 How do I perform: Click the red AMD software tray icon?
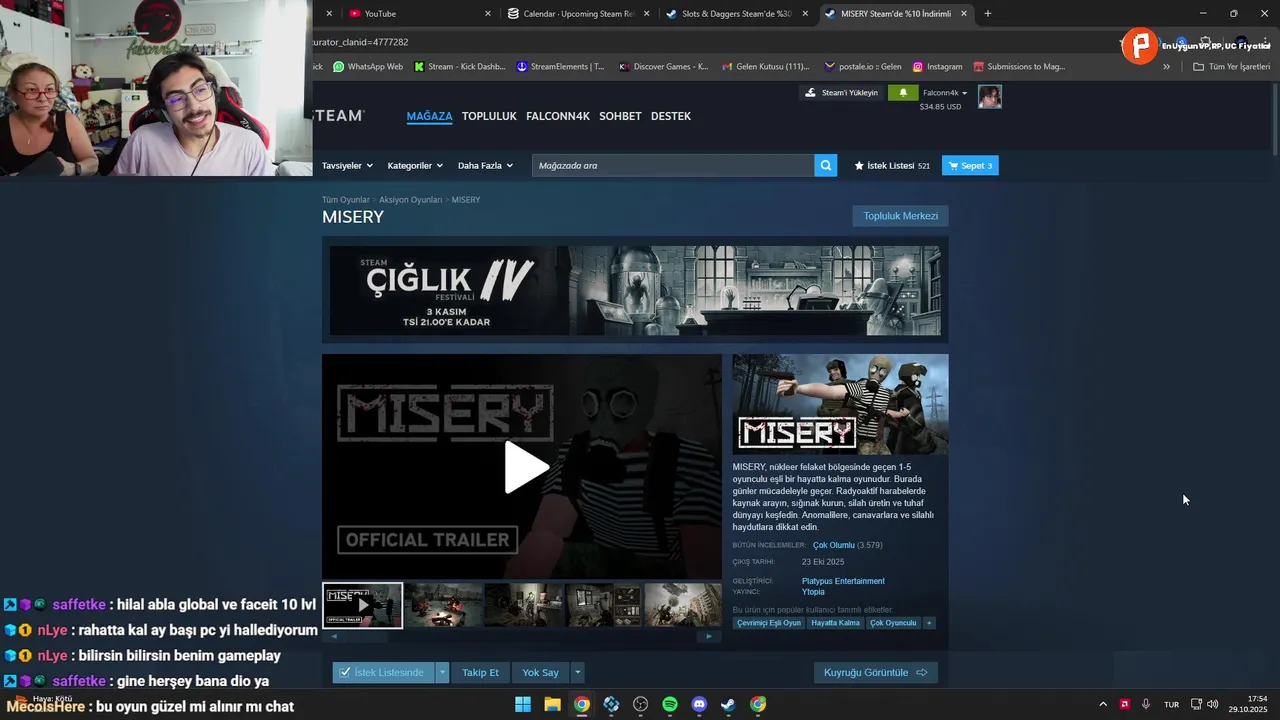pyautogui.click(x=1124, y=704)
